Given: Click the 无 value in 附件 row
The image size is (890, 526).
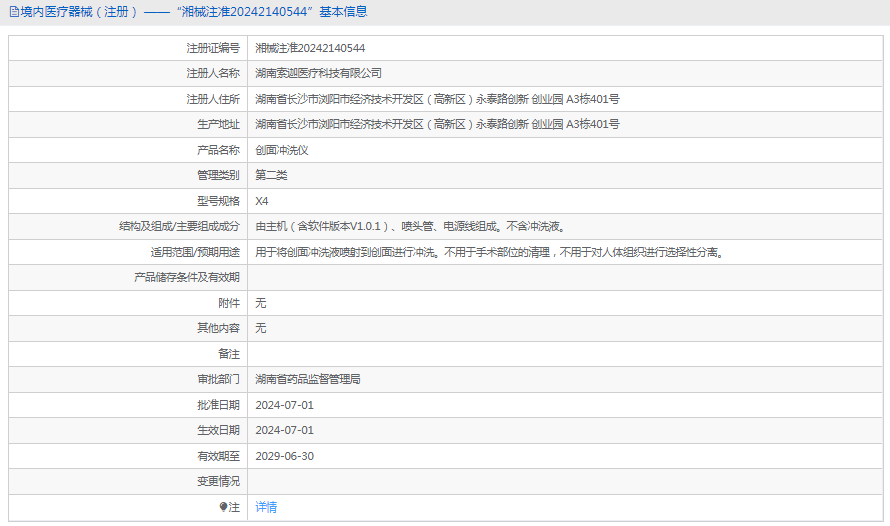Looking at the screenshot, I should point(261,303).
